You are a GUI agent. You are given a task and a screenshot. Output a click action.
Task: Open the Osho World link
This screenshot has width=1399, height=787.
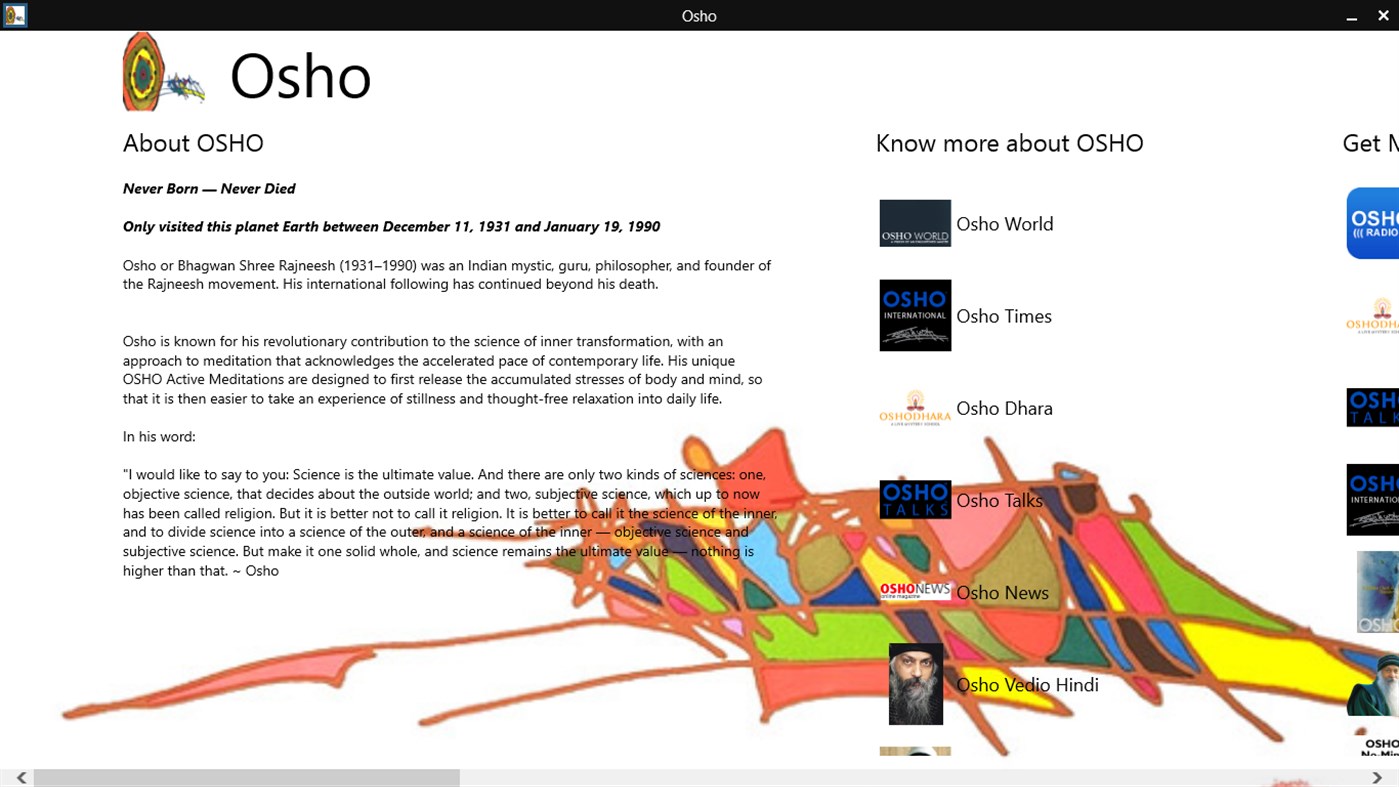(1004, 223)
